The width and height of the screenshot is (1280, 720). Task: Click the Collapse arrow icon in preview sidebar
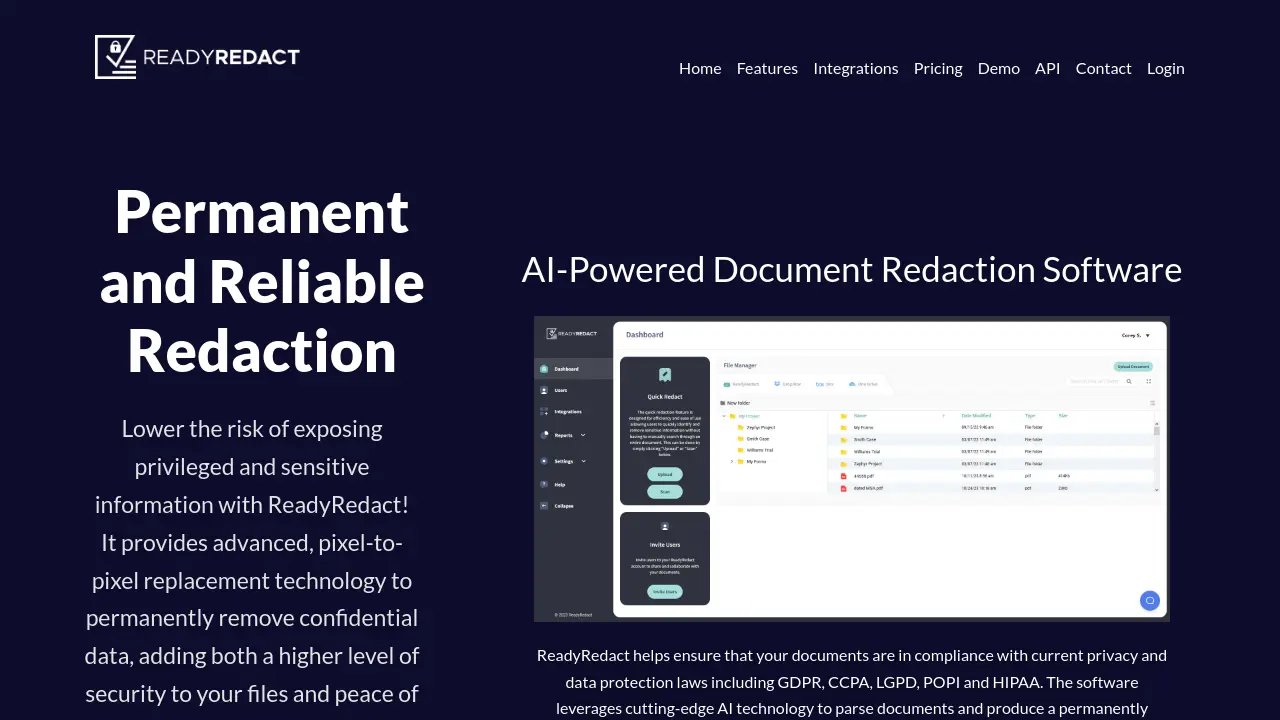coord(544,506)
